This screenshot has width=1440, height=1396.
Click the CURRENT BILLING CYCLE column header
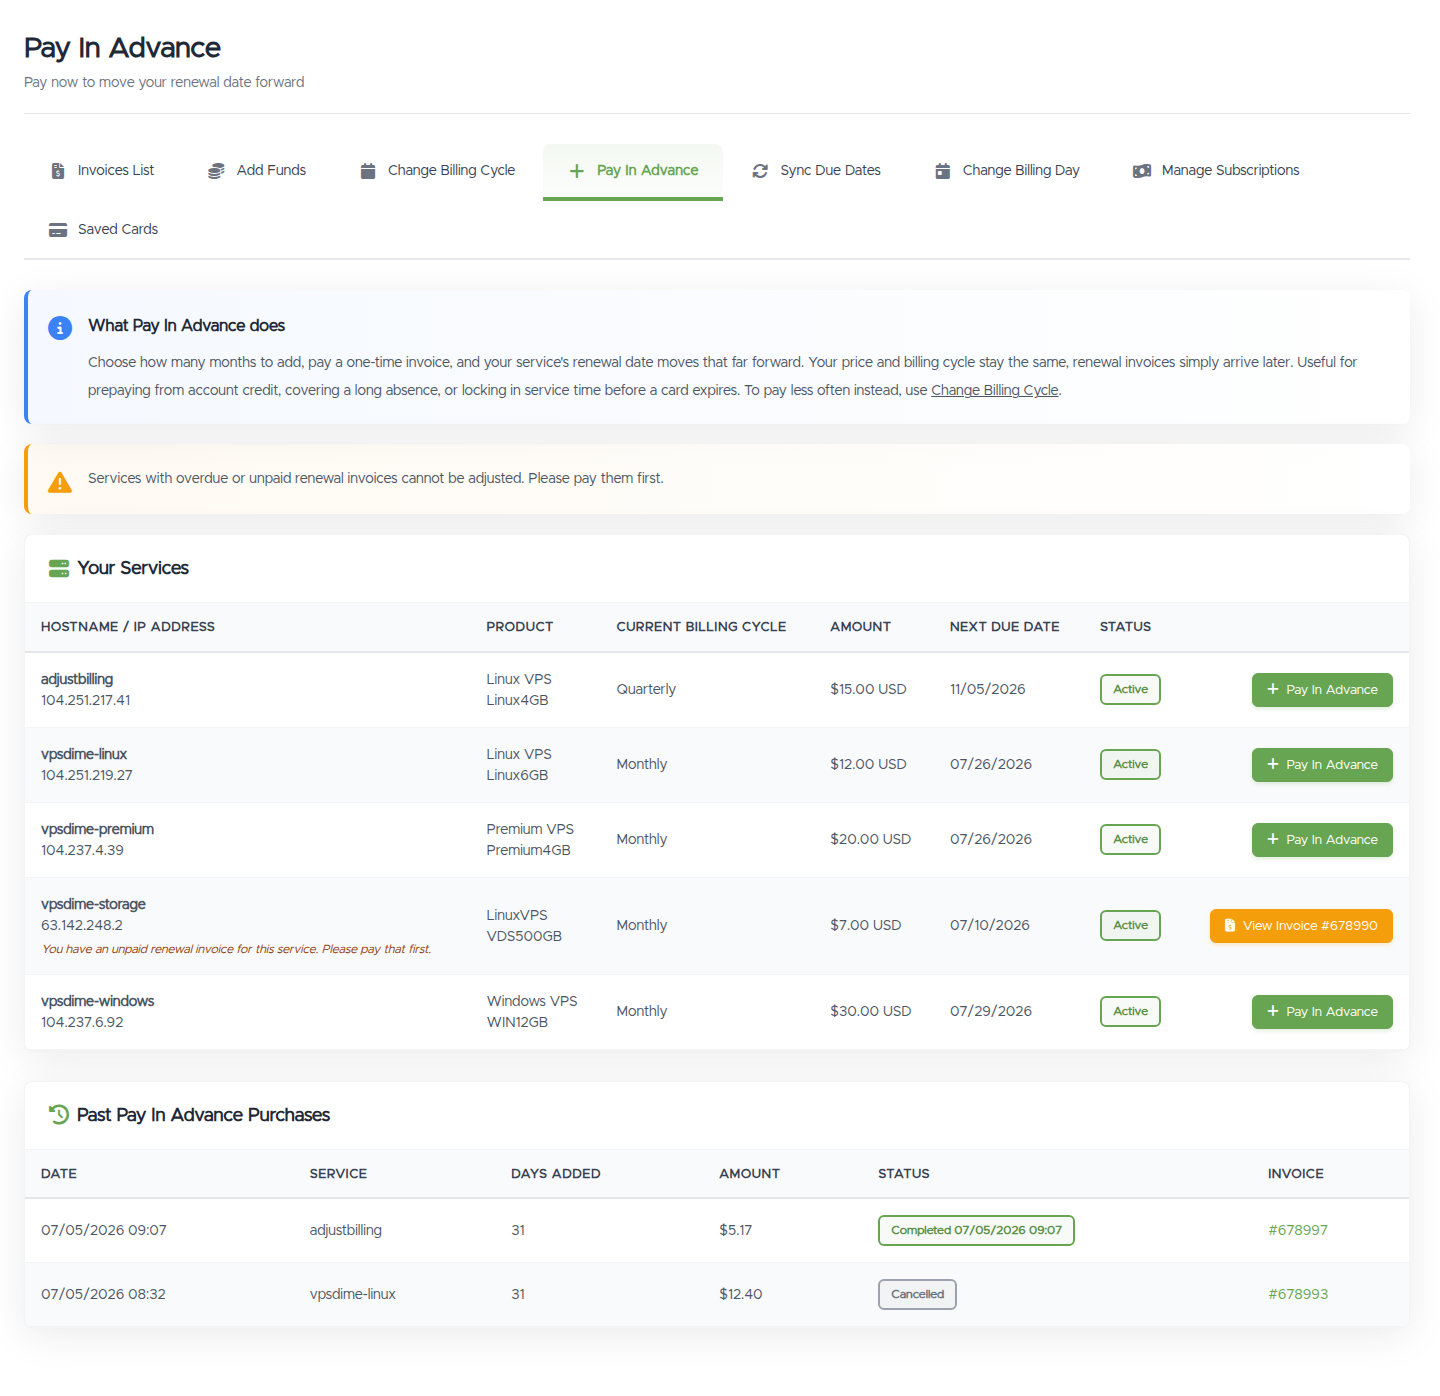701,627
